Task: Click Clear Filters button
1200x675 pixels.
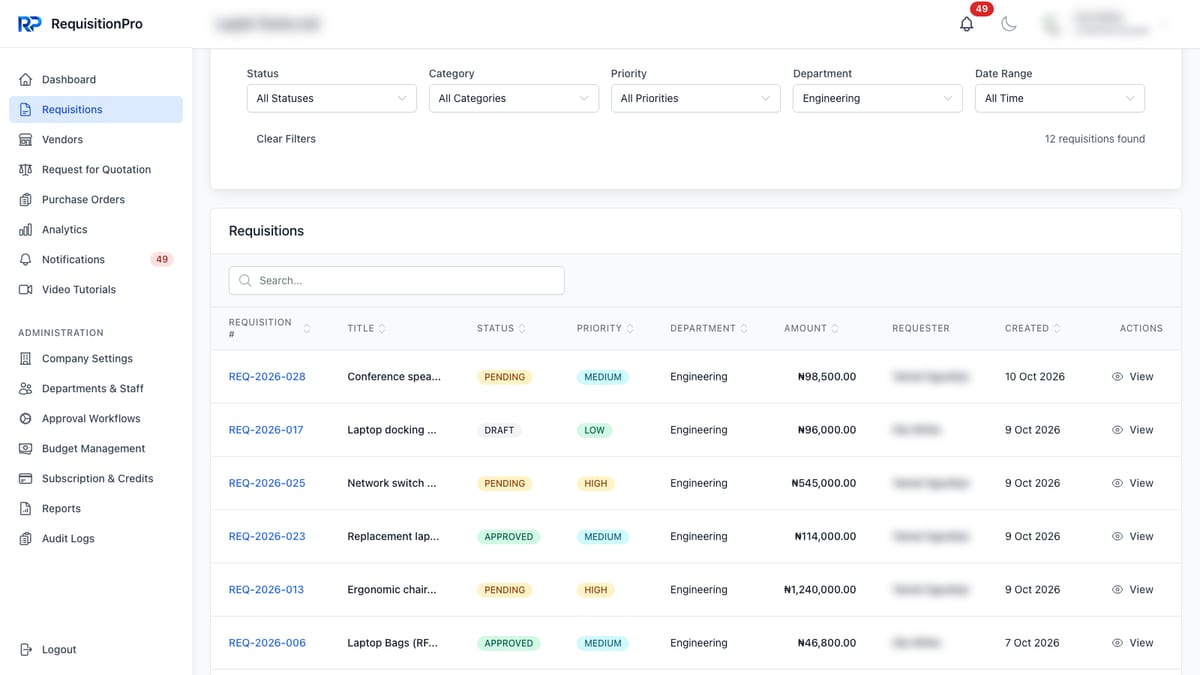Action: [x=286, y=139]
